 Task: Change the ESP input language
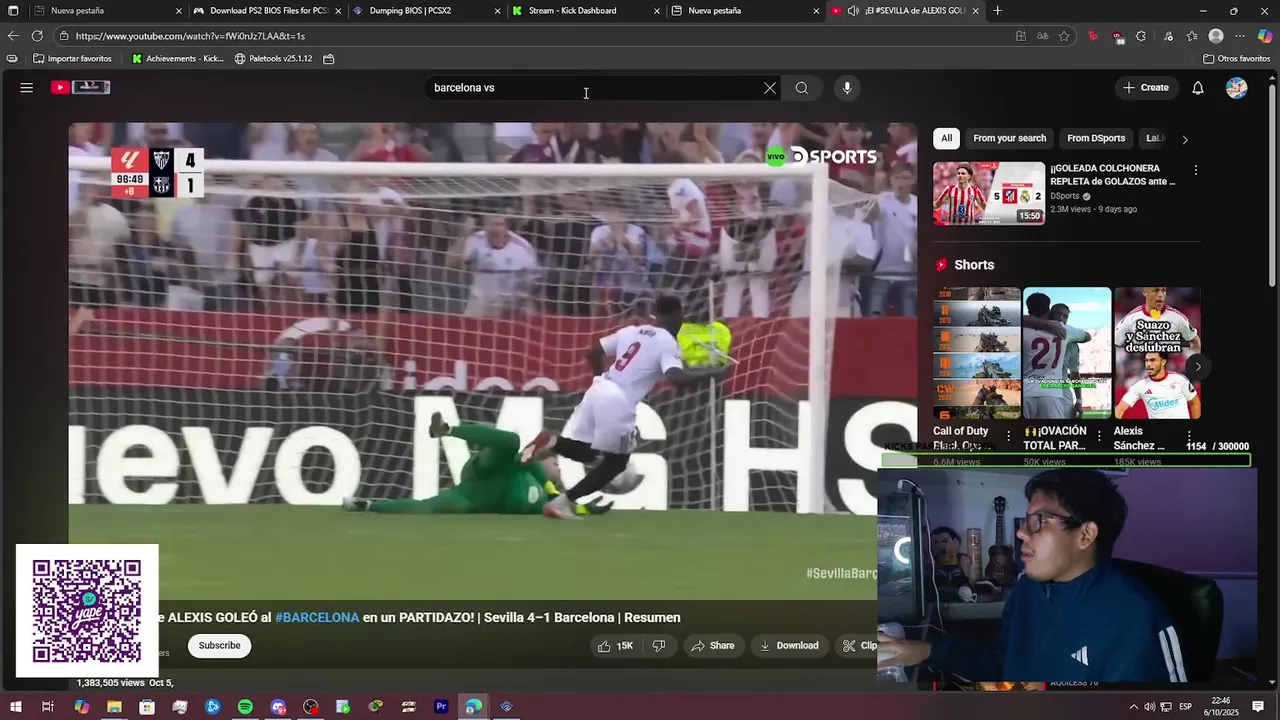tap(1186, 707)
